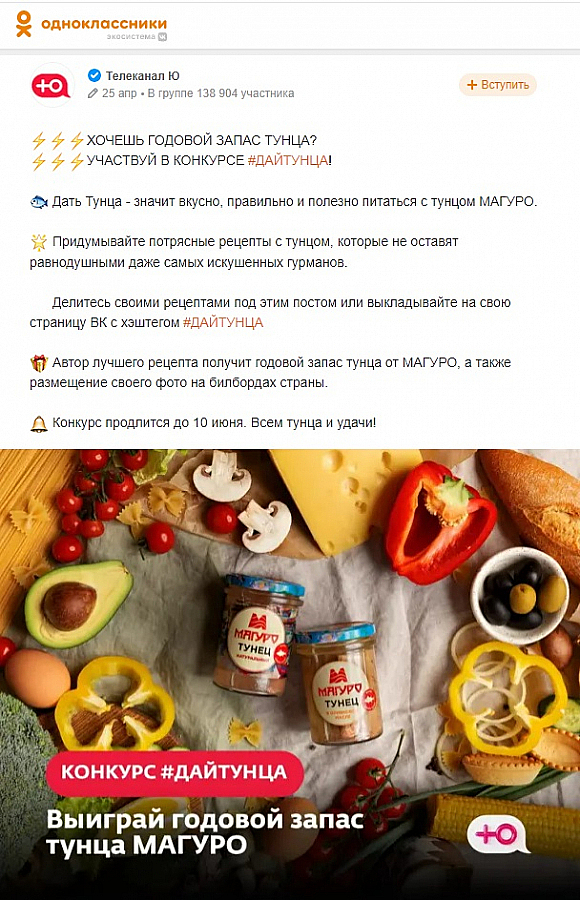This screenshot has height=900, width=580.
Task: Open the tuna contest photo attachment
Action: point(290,674)
